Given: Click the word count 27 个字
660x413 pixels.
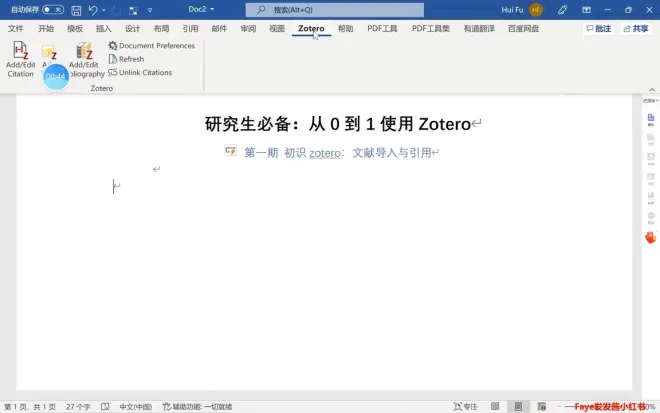Looking at the screenshot, I should pos(78,407).
